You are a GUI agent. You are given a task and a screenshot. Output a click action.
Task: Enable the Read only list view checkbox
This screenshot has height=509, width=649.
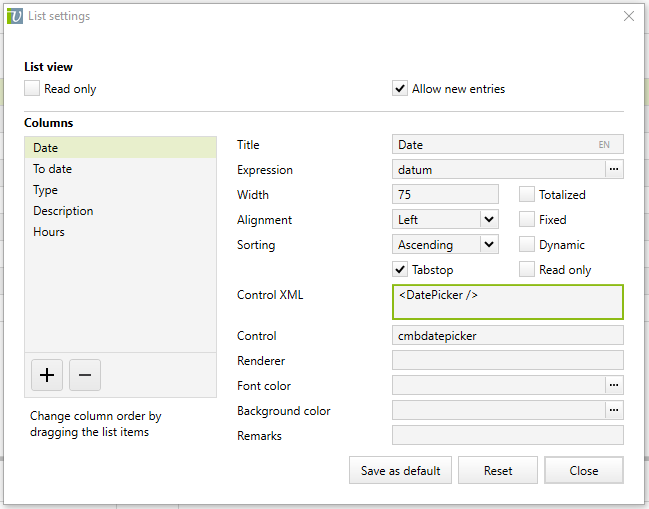pos(32,89)
